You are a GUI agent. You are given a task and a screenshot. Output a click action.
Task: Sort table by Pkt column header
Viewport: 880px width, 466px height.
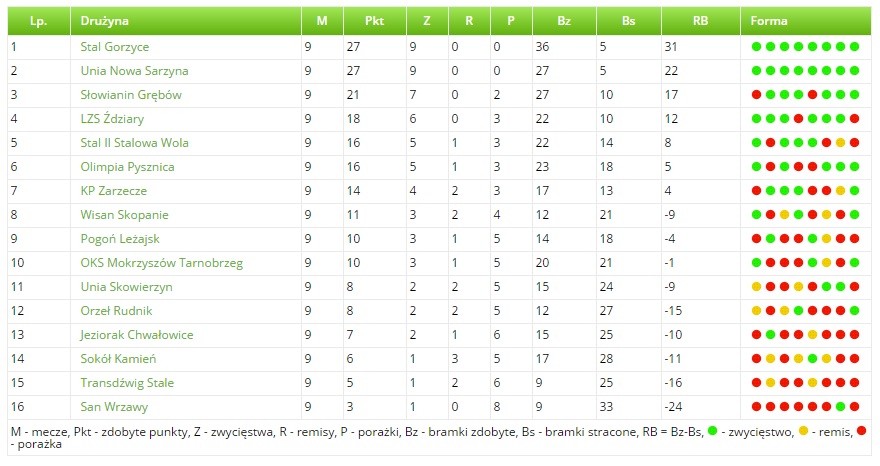tap(374, 20)
